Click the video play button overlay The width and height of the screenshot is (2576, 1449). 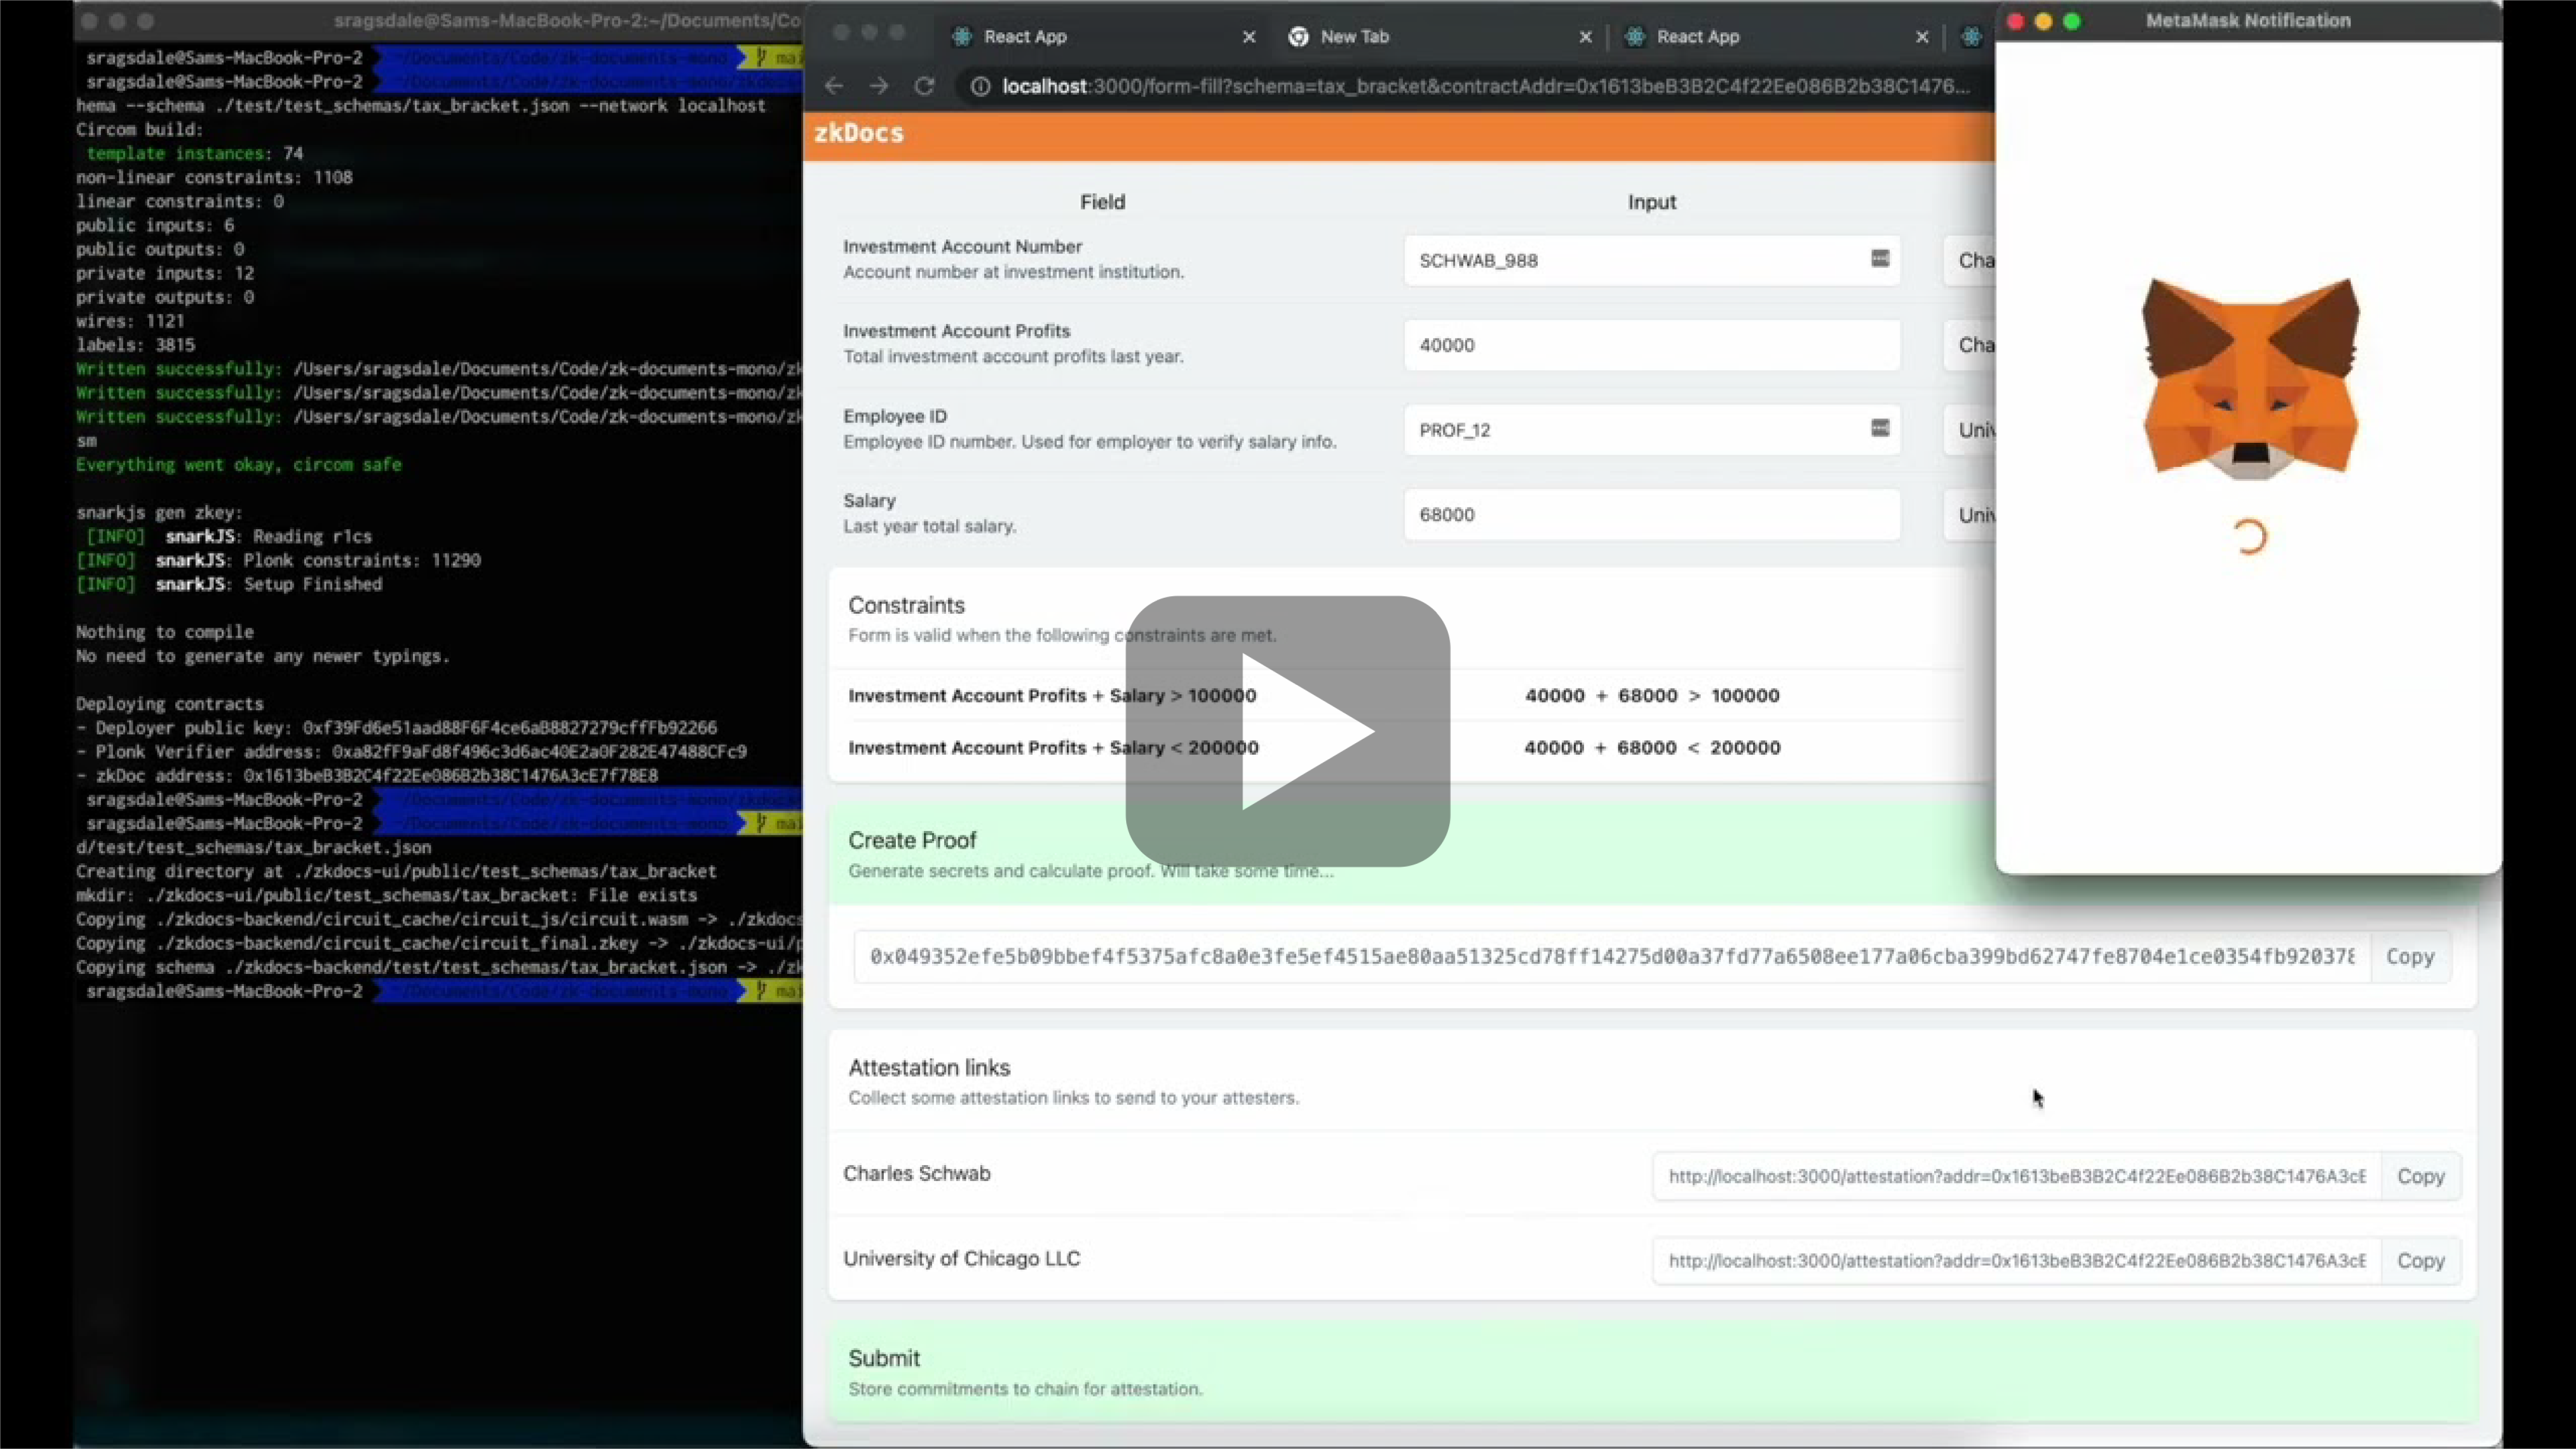click(1287, 731)
